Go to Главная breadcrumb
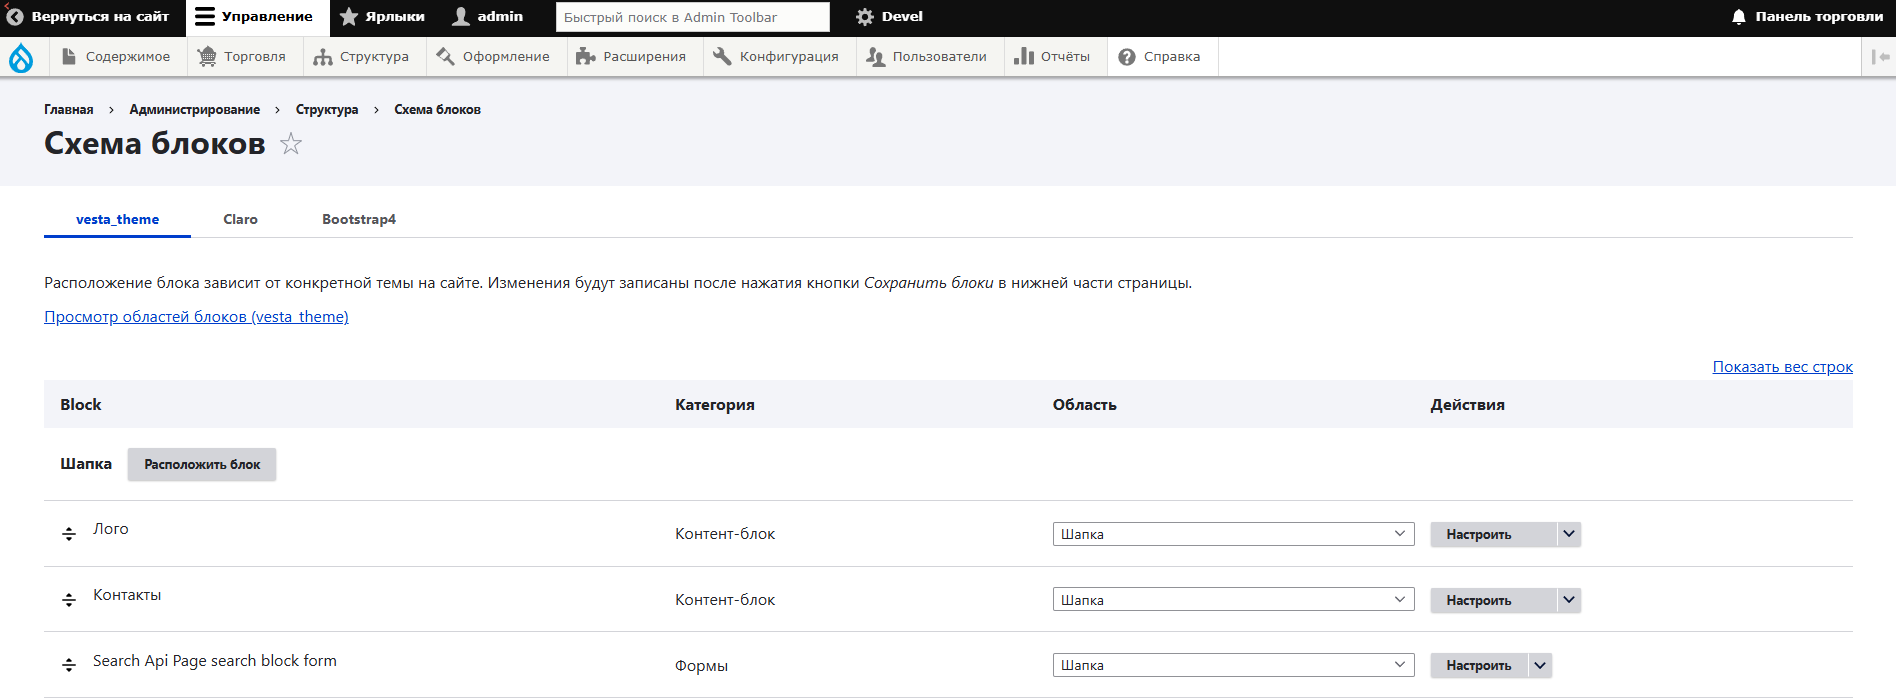Viewport: 1896px width, 700px height. pyautogui.click(x=69, y=110)
